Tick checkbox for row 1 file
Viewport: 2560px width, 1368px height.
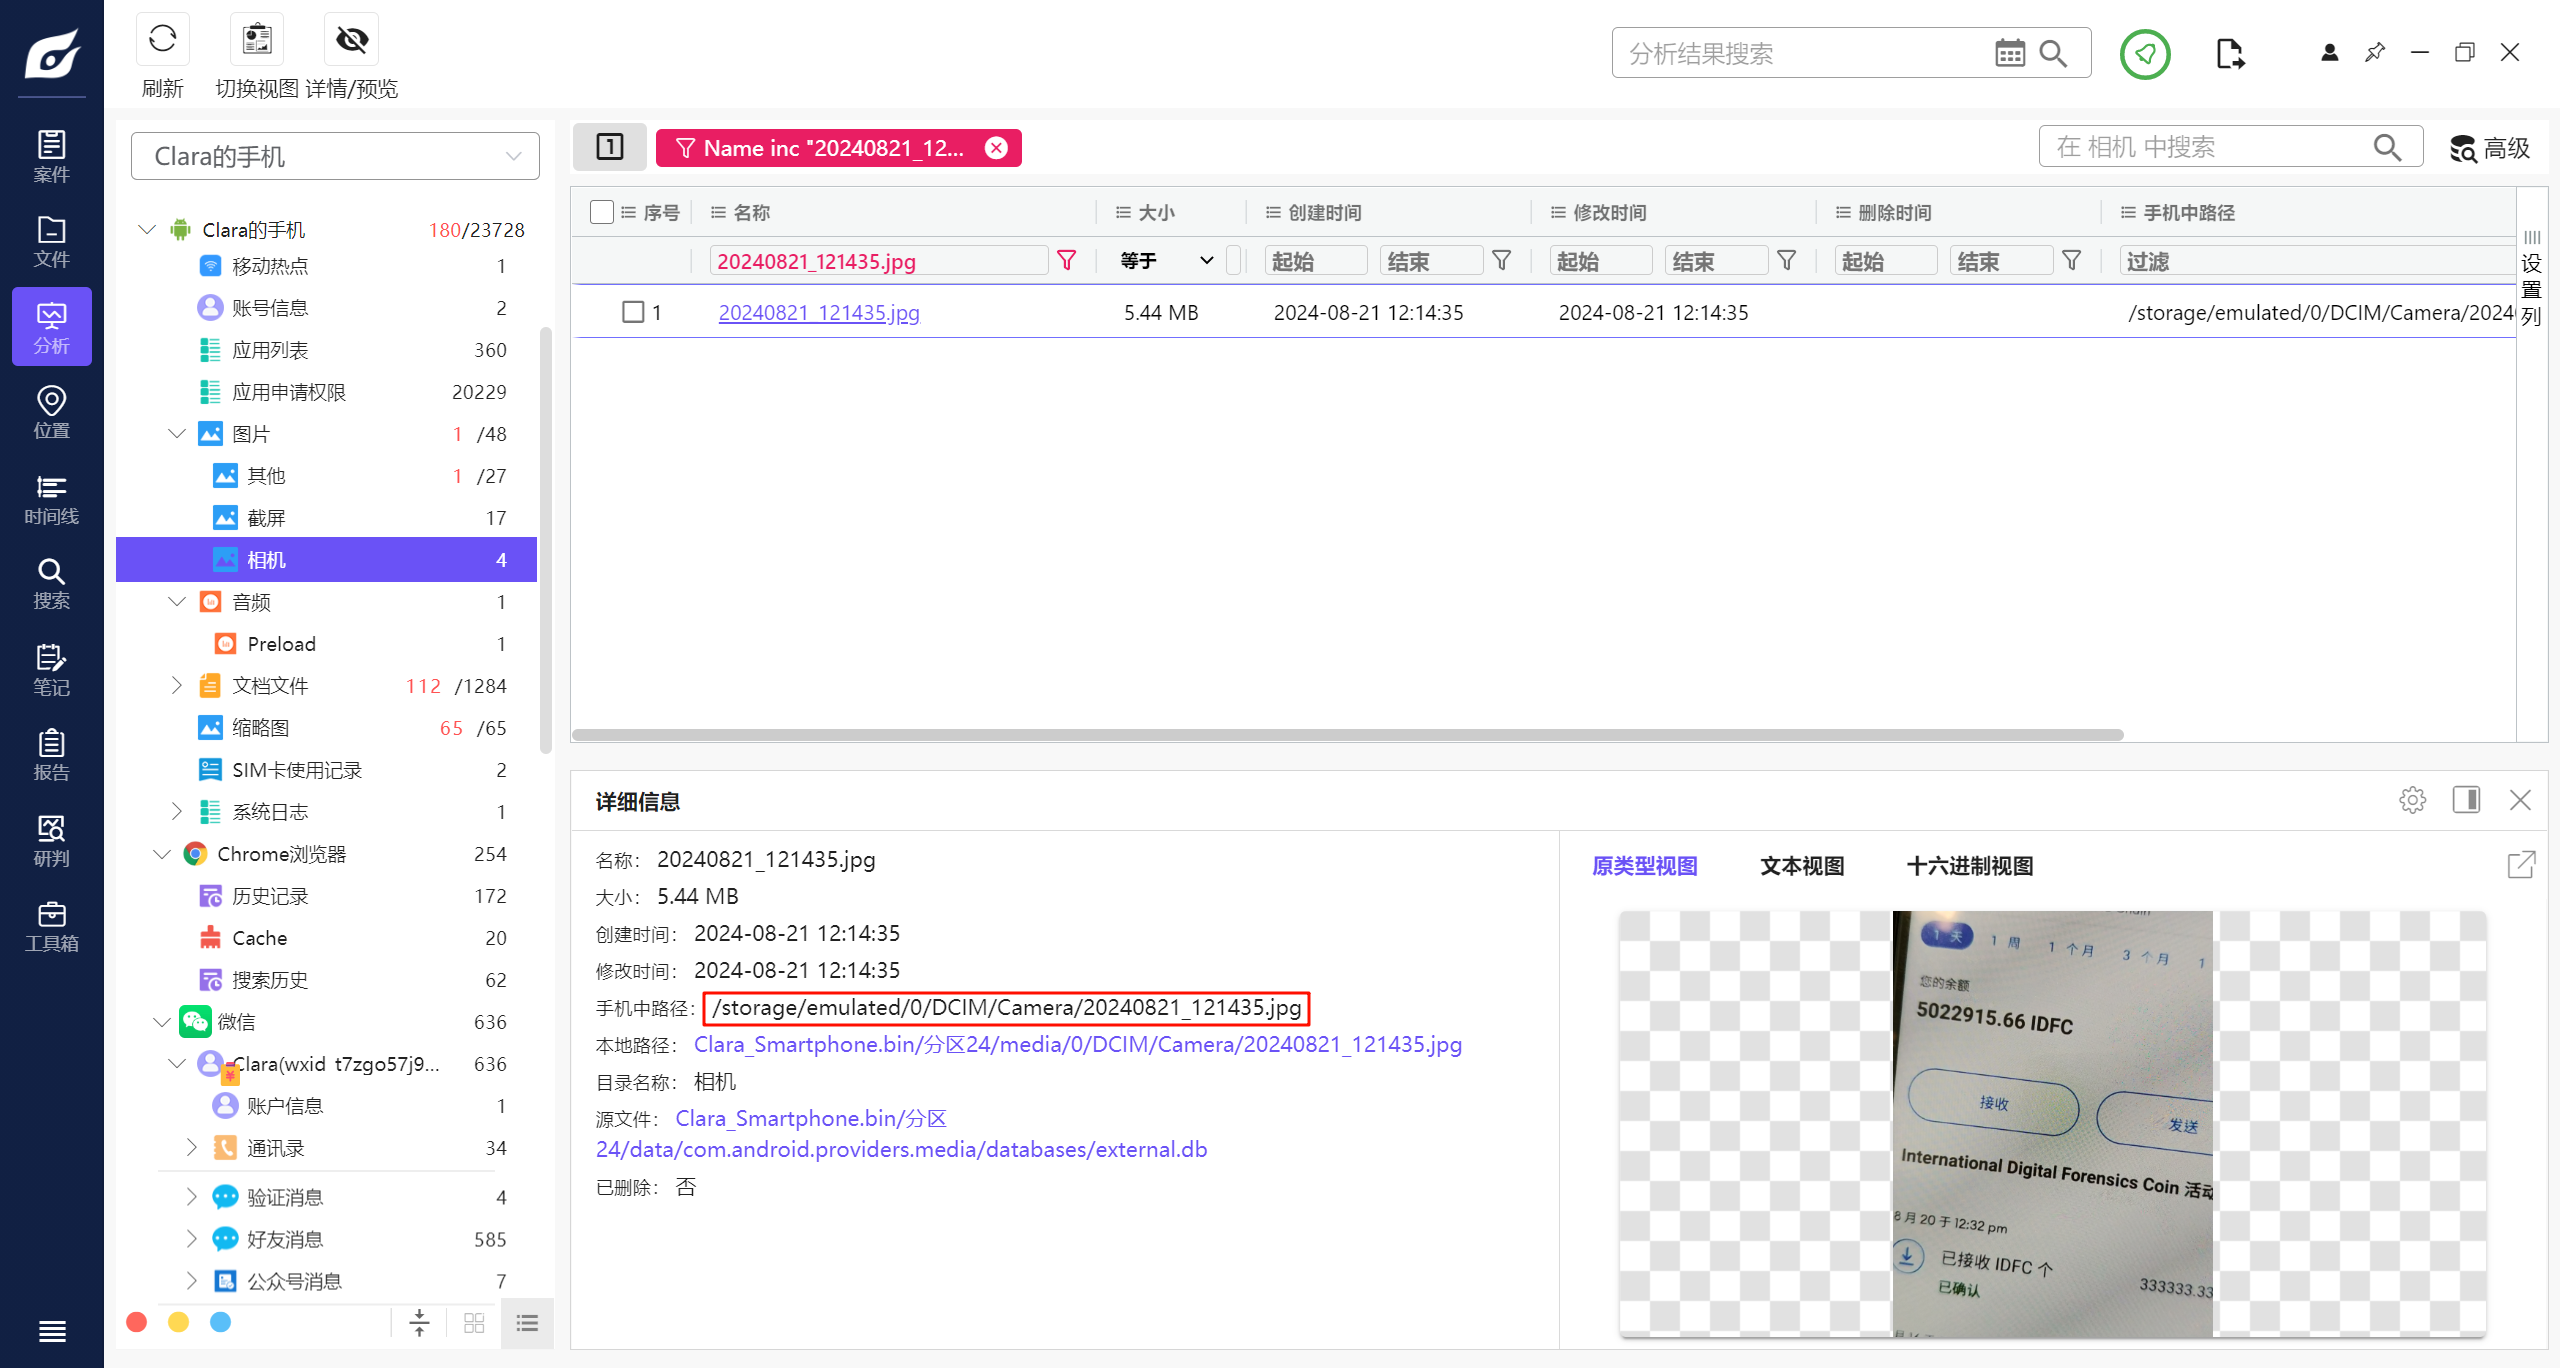pos(633,312)
